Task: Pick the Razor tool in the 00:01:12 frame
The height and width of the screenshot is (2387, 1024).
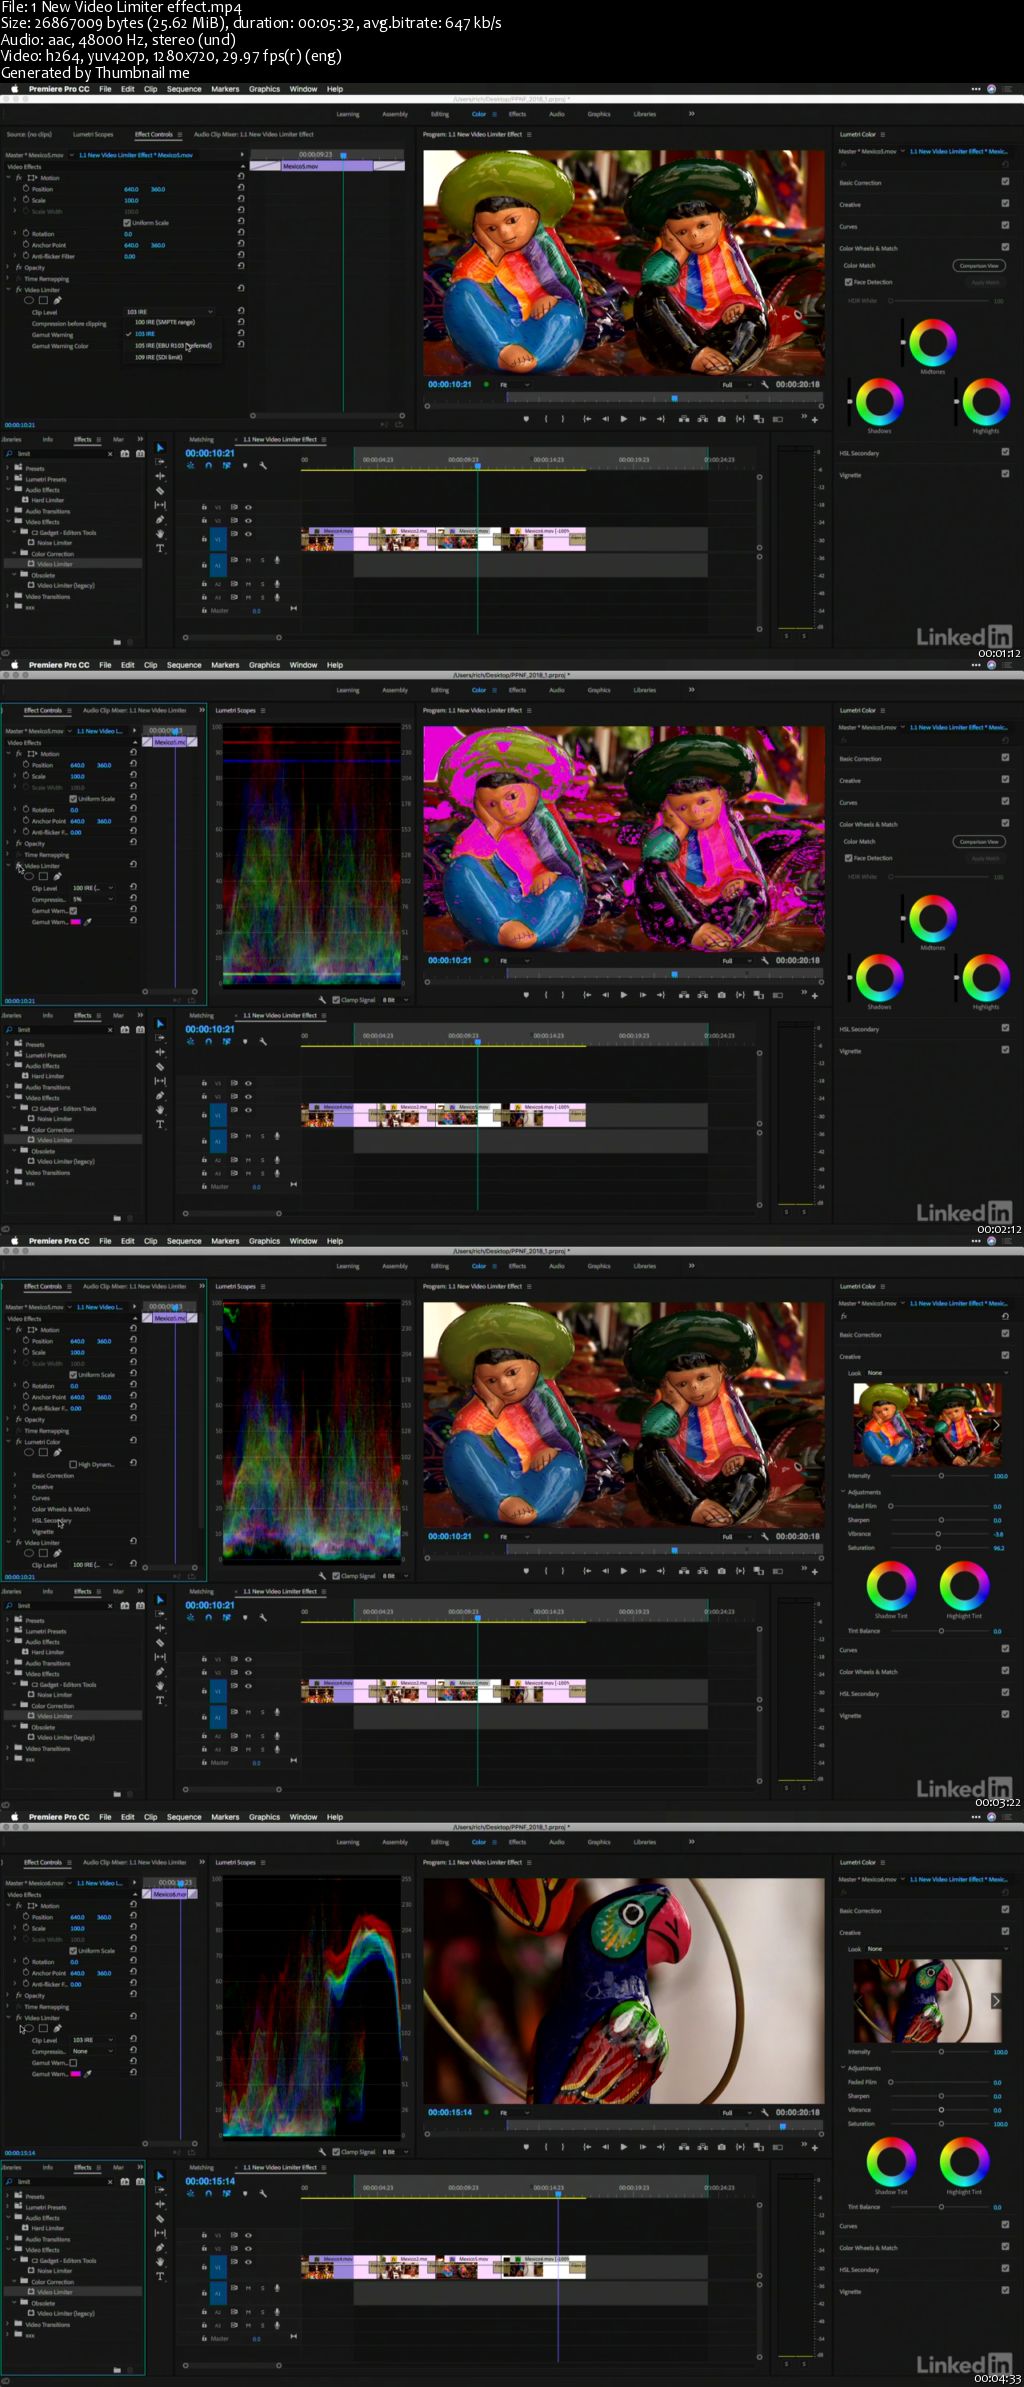Action: click(160, 491)
